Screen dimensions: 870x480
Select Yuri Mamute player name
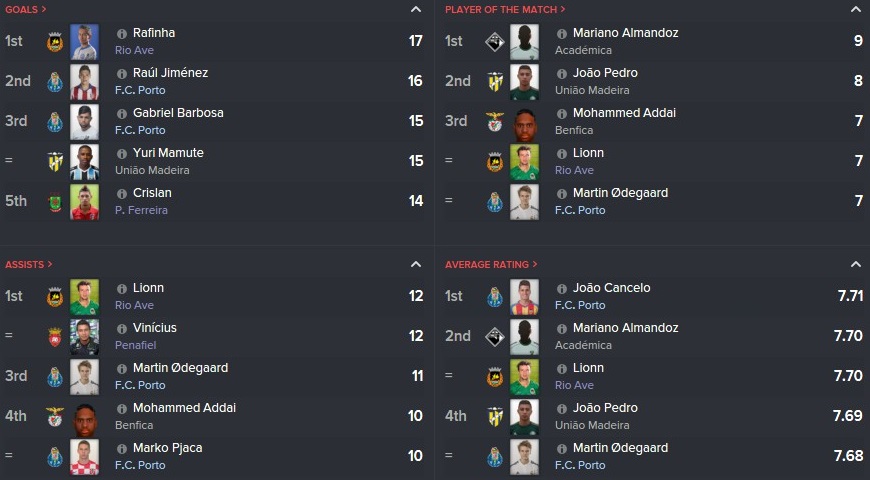pos(168,153)
